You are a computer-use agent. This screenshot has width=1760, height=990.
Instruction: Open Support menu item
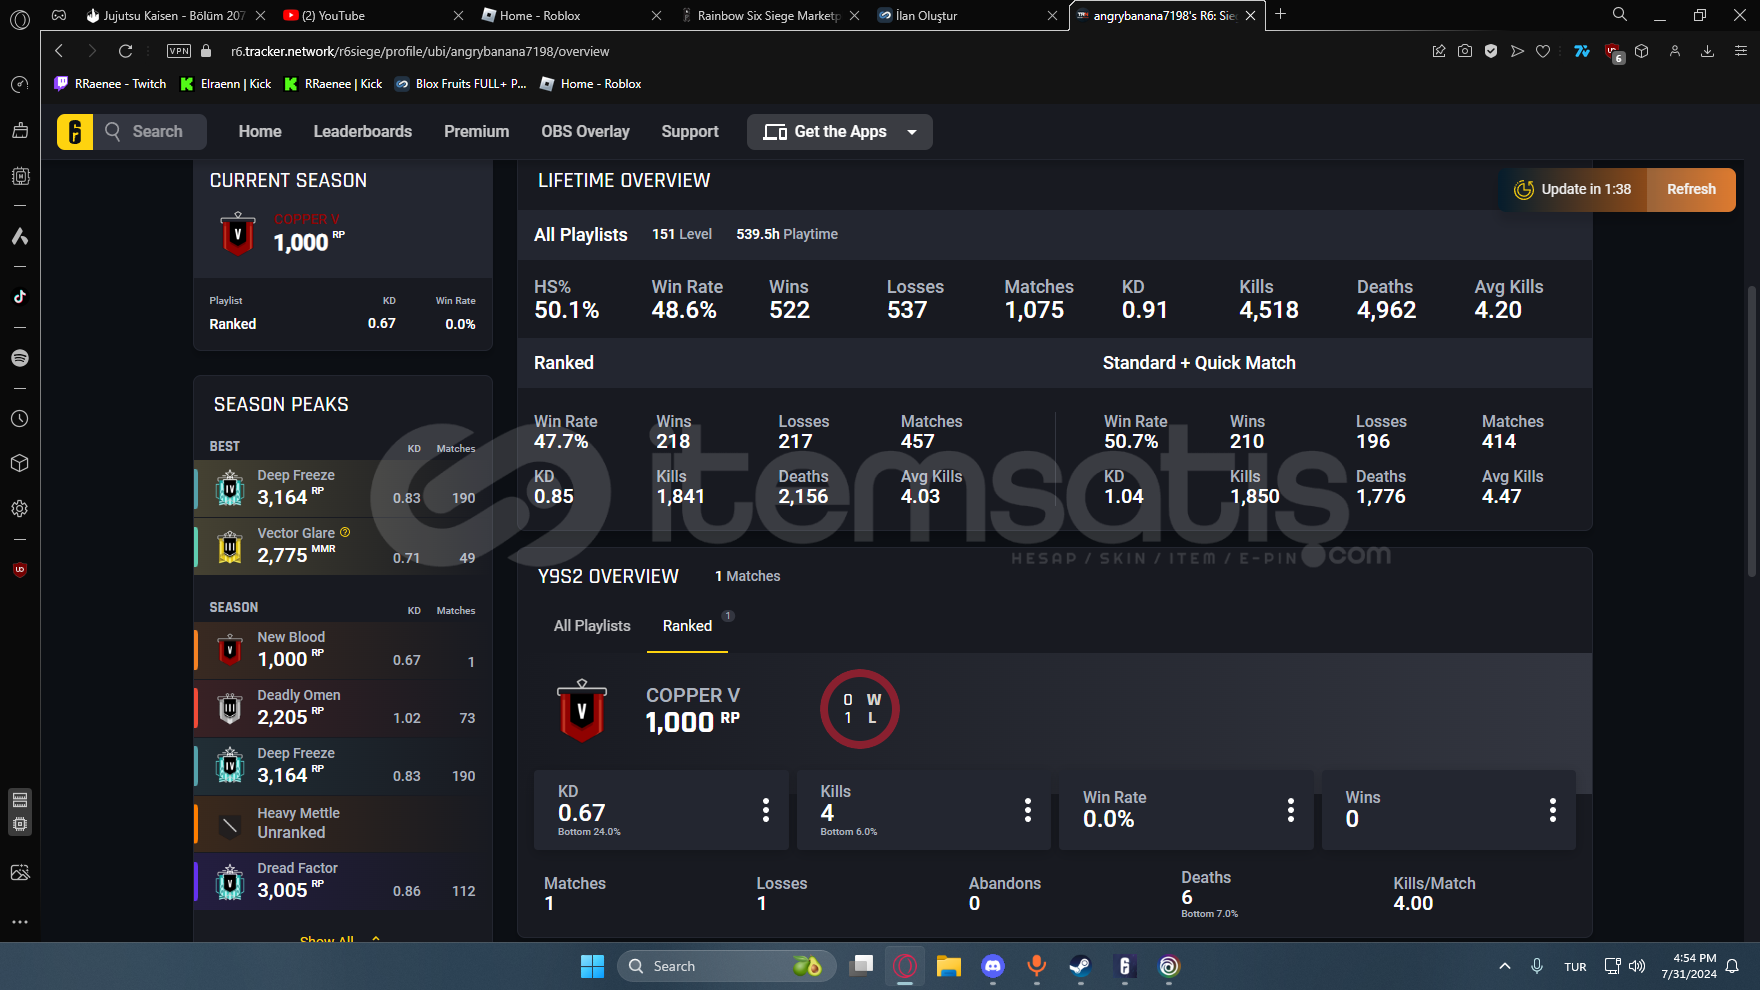click(690, 132)
